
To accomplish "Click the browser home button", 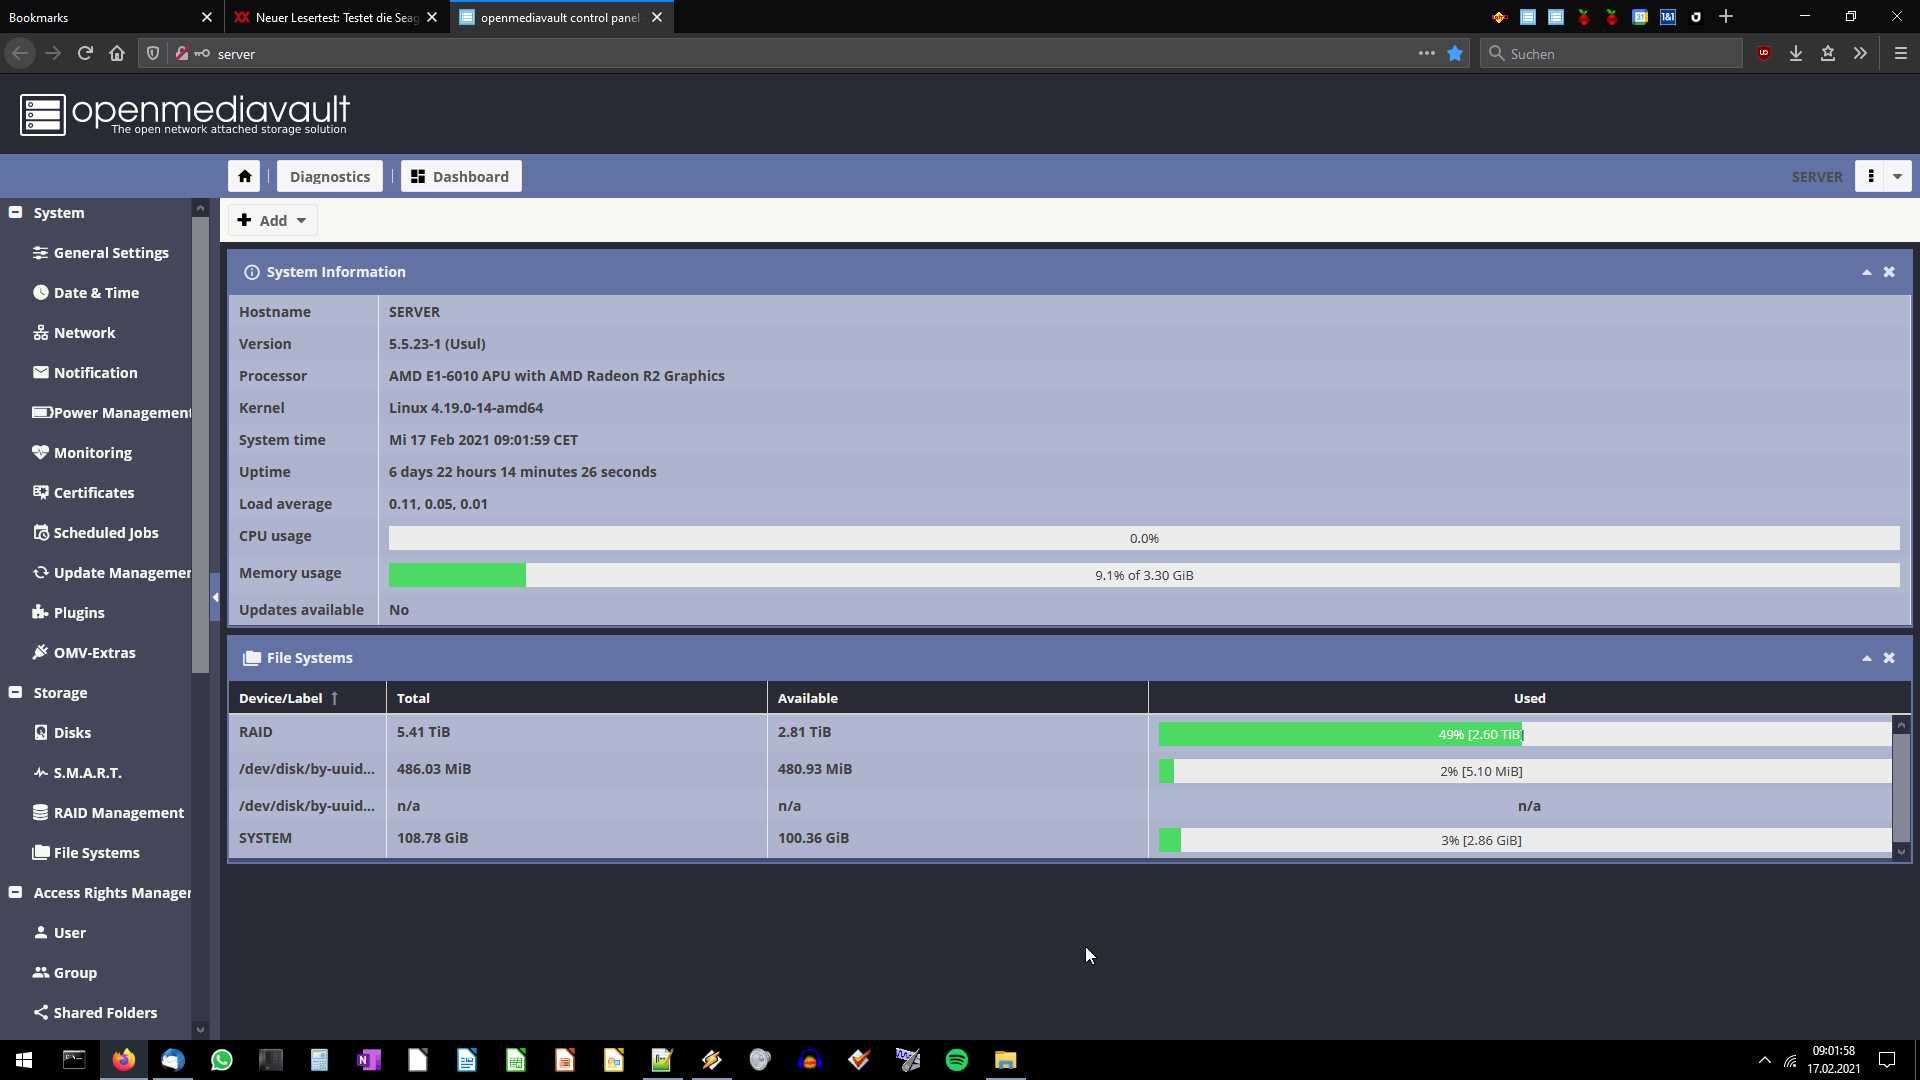I will pos(117,53).
